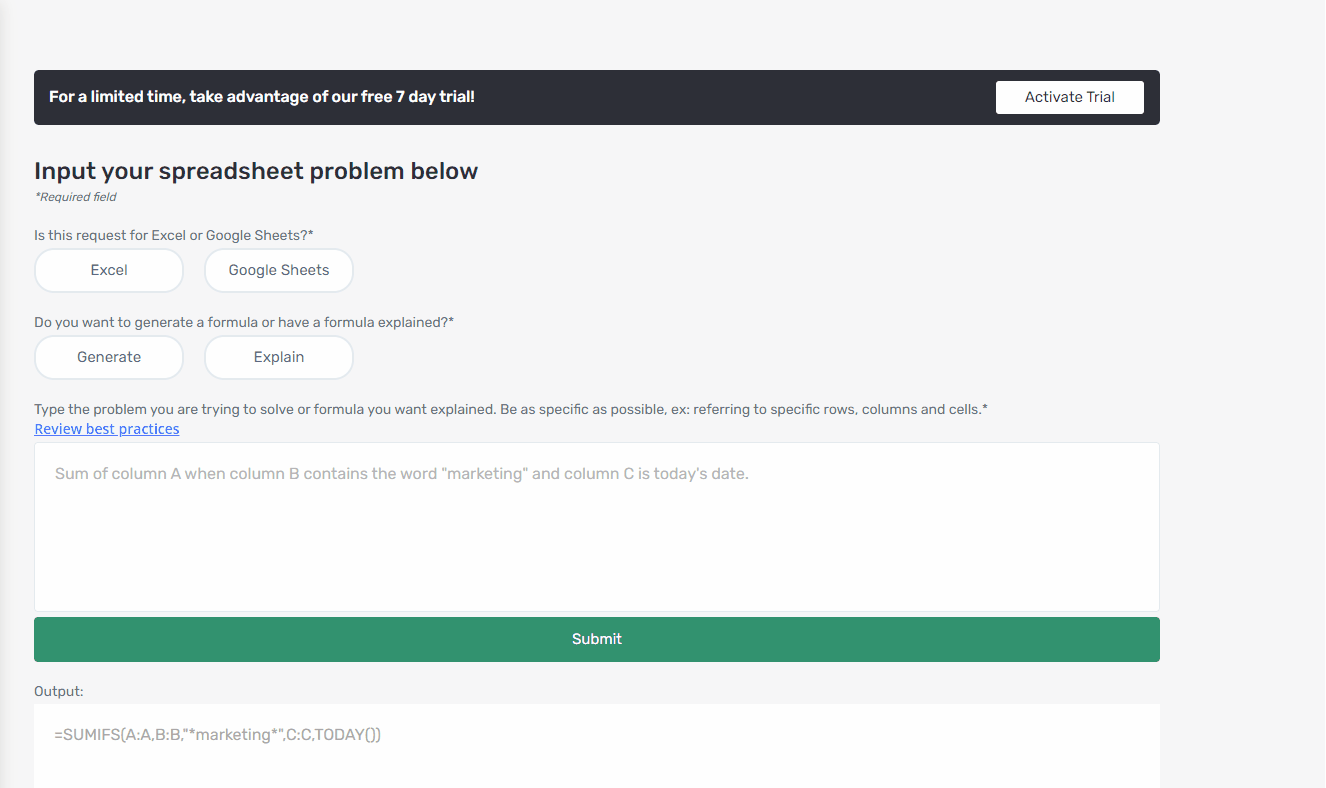Click the Output results area

click(x=597, y=745)
